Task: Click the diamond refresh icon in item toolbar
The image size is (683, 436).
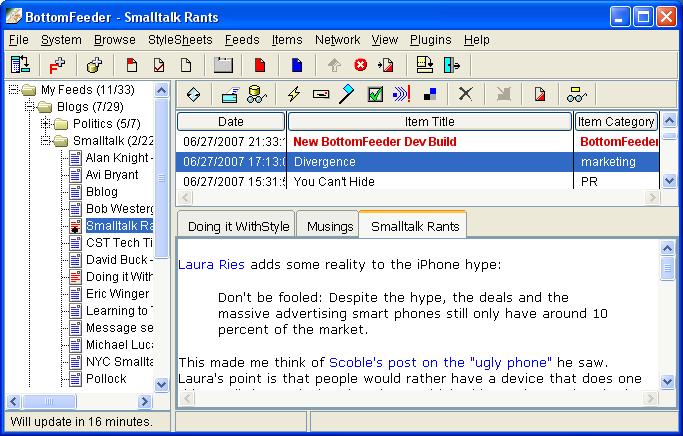Action: click(193, 94)
